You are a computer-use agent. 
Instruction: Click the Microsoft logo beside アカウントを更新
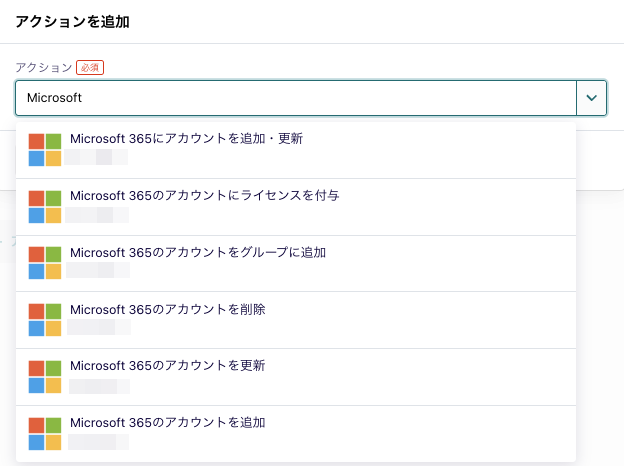pyautogui.click(x=45, y=377)
